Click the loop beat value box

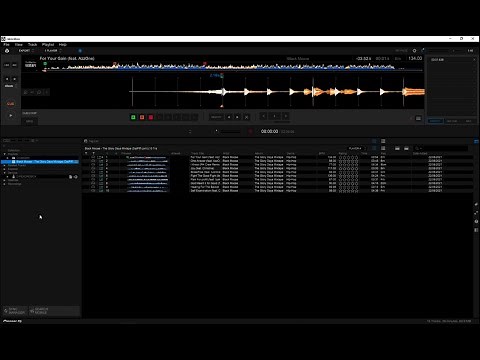pos(274,116)
